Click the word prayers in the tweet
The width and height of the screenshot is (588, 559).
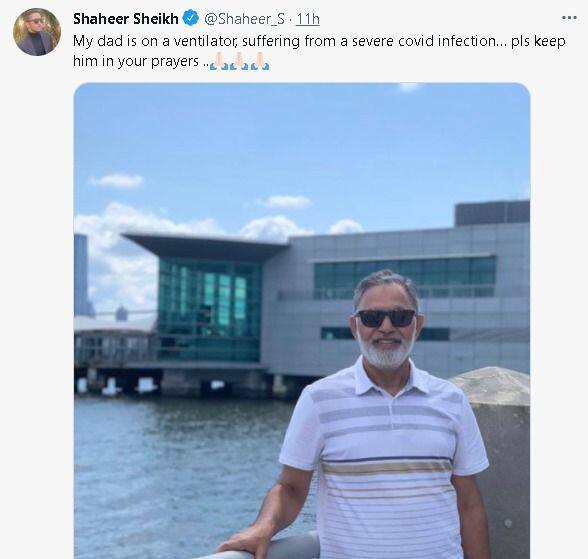174,61
